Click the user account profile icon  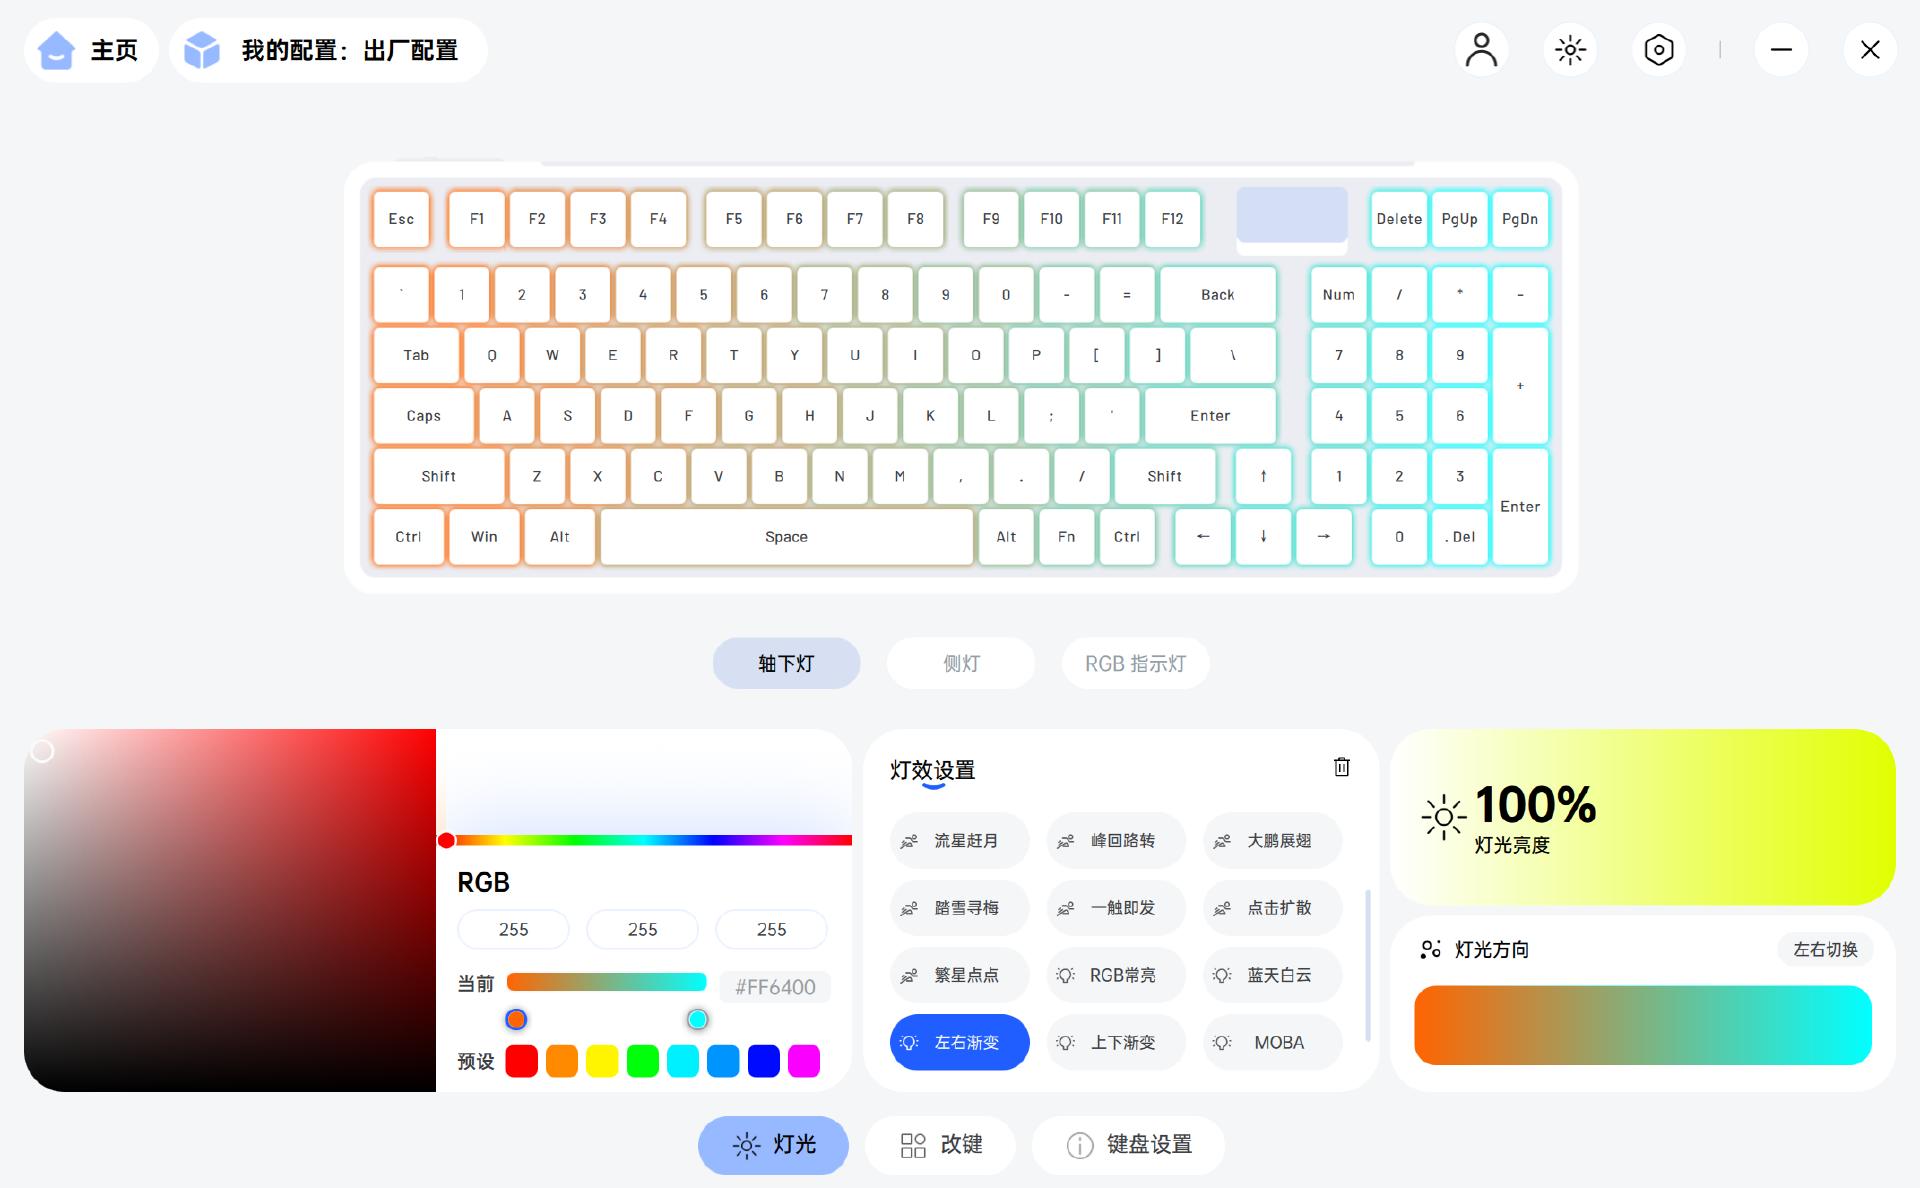coord(1481,50)
